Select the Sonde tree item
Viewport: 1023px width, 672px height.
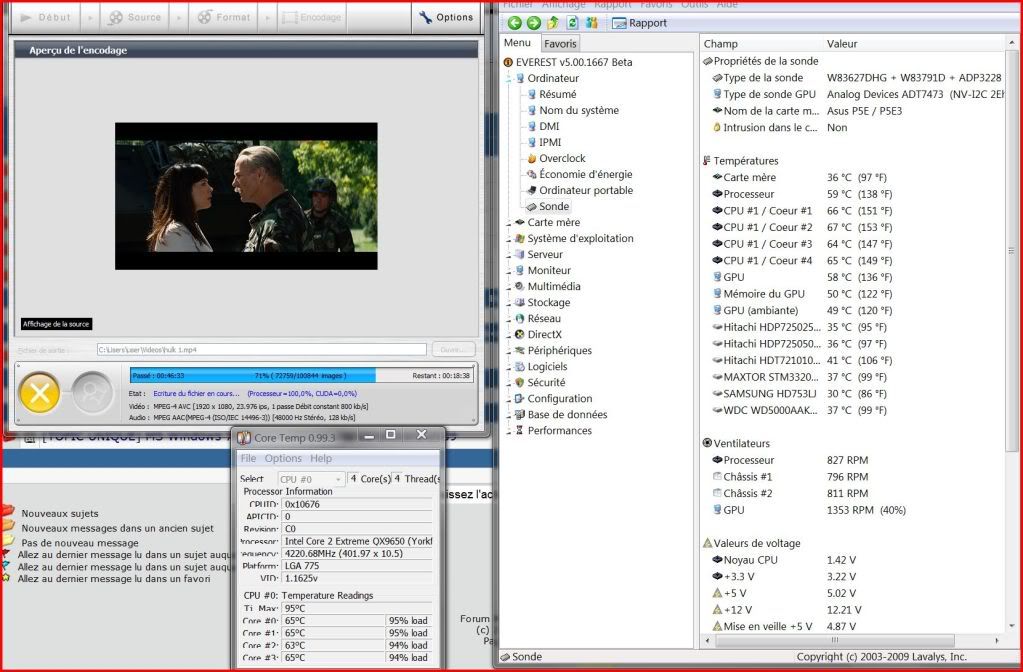[553, 206]
